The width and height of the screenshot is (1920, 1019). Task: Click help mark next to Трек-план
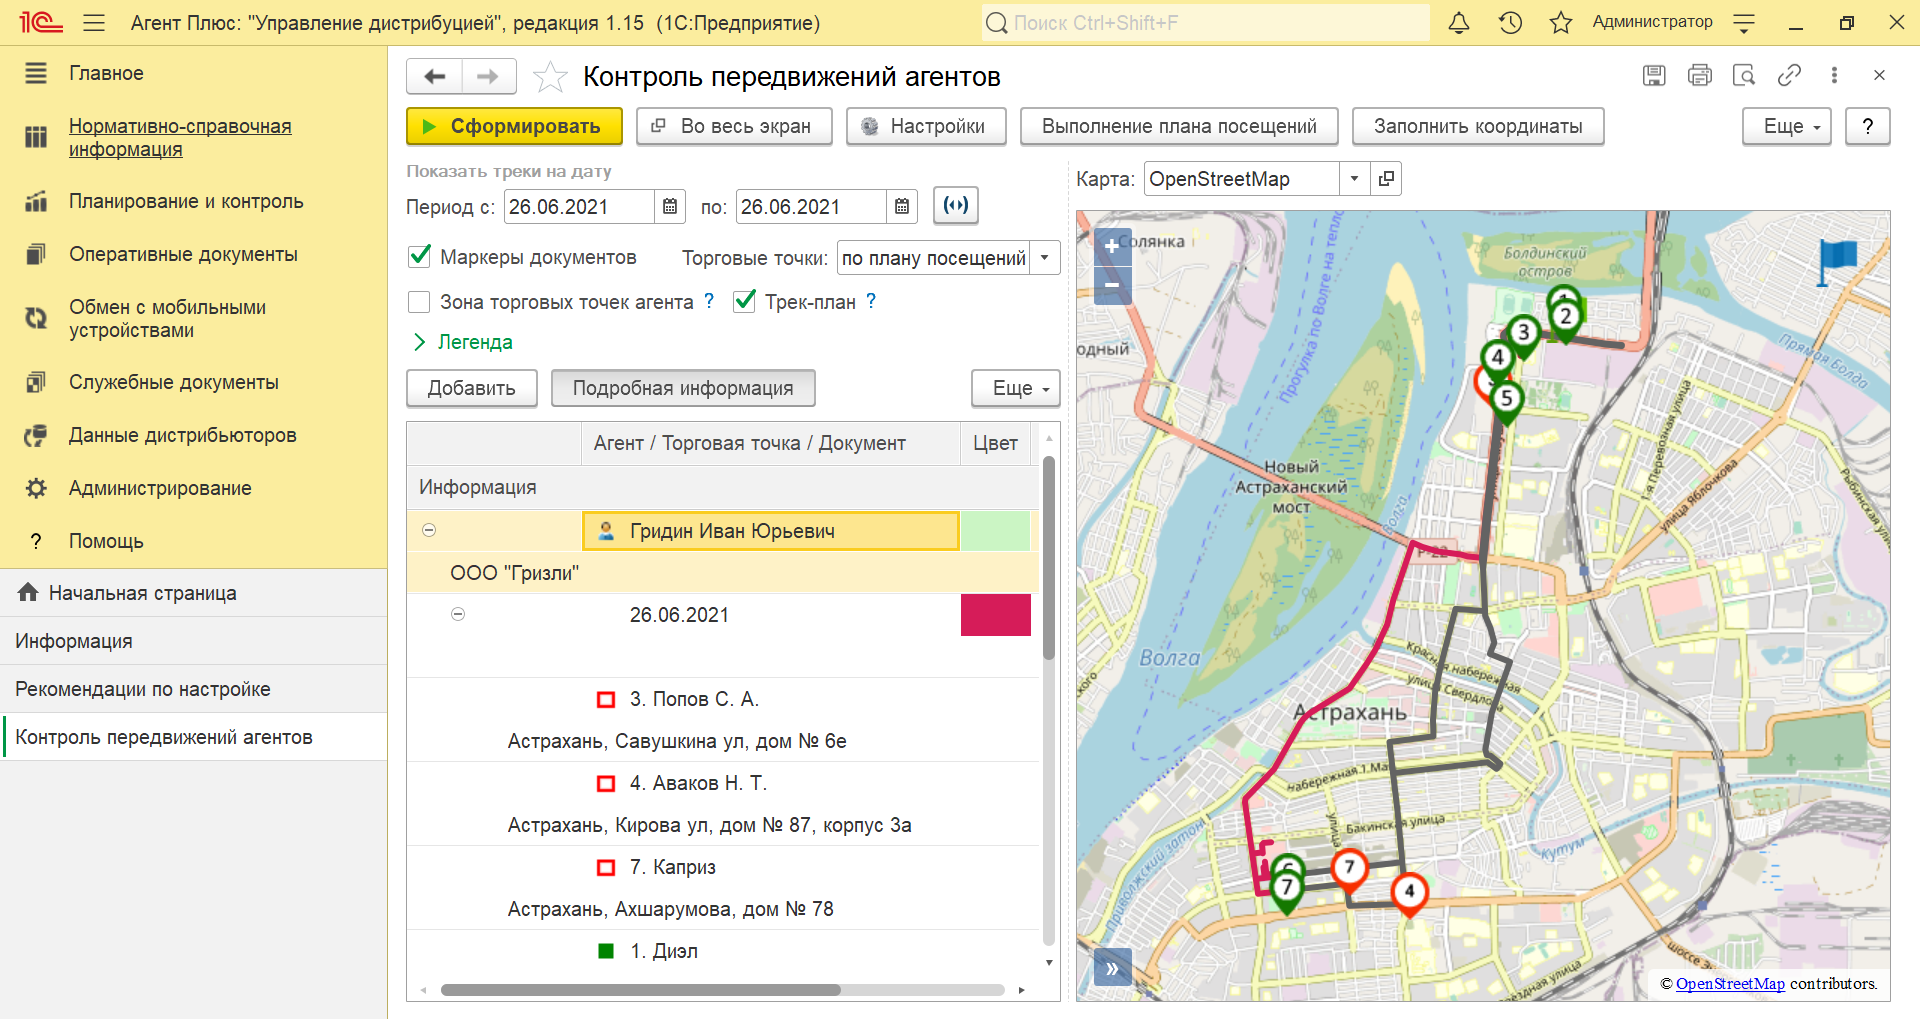(x=871, y=301)
